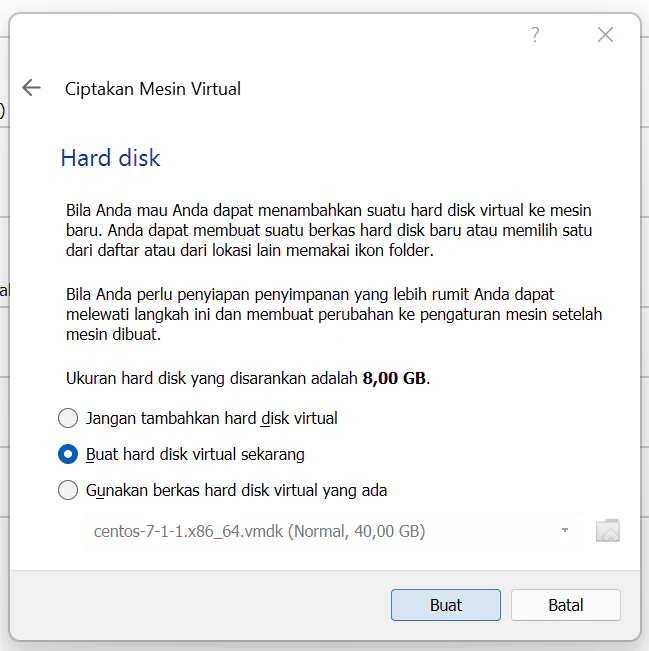The image size is (649, 651).
Task: Click the Buat hard disk virtual sekarang label
Action: 195,454
